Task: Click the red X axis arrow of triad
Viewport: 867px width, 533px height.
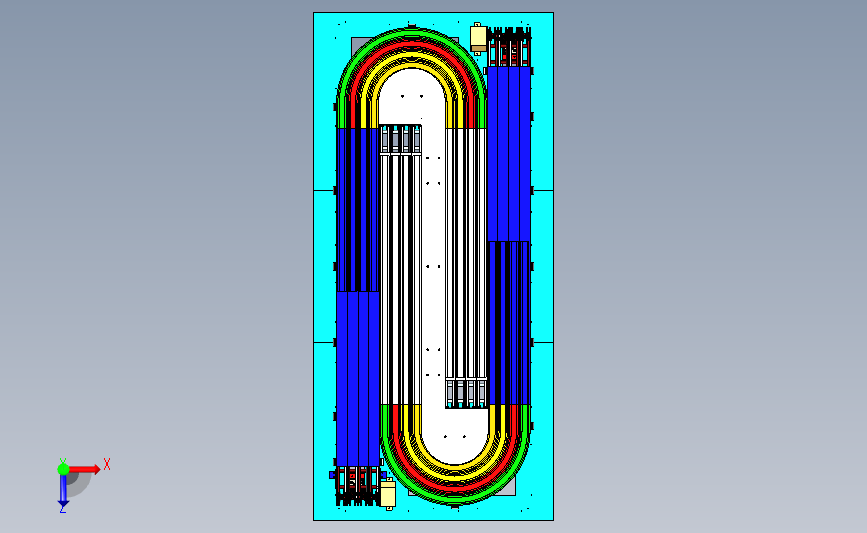Action: (x=85, y=469)
